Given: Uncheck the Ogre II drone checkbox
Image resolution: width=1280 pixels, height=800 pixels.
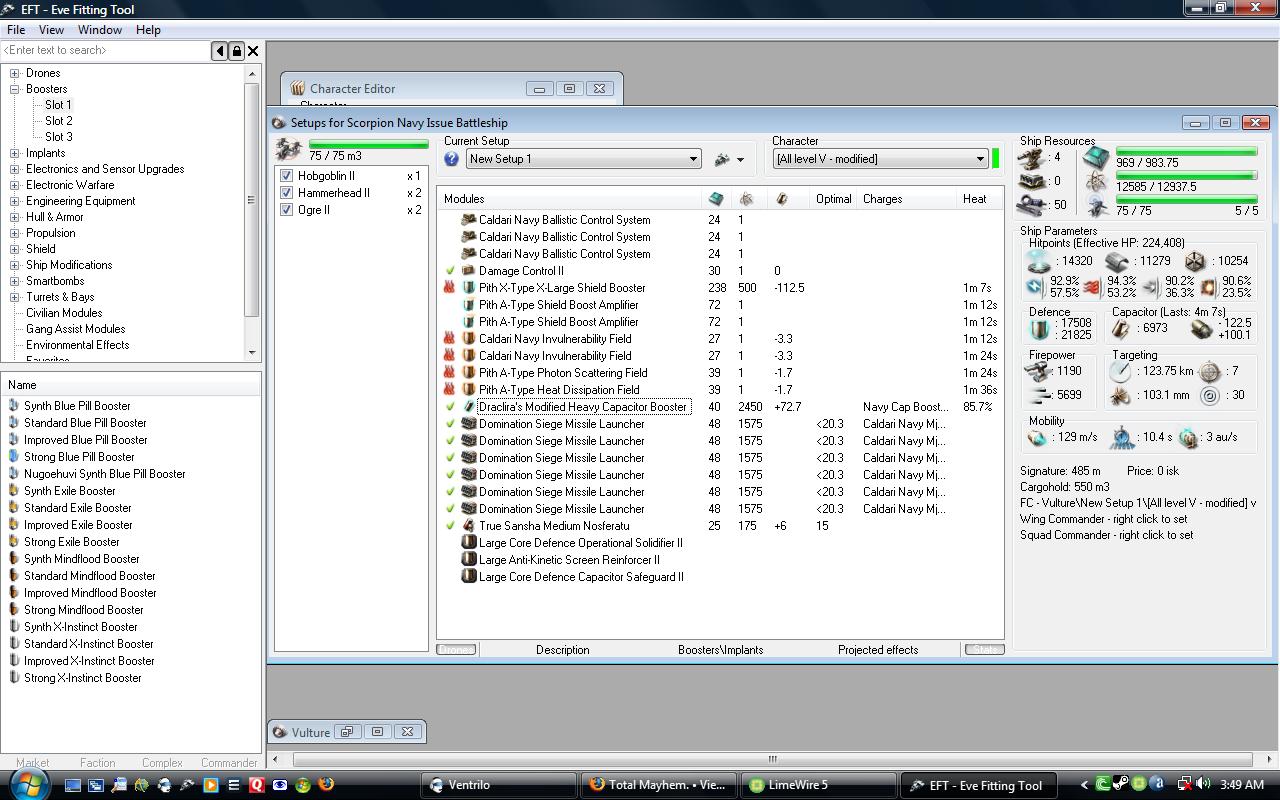Looking at the screenshot, I should (286, 210).
